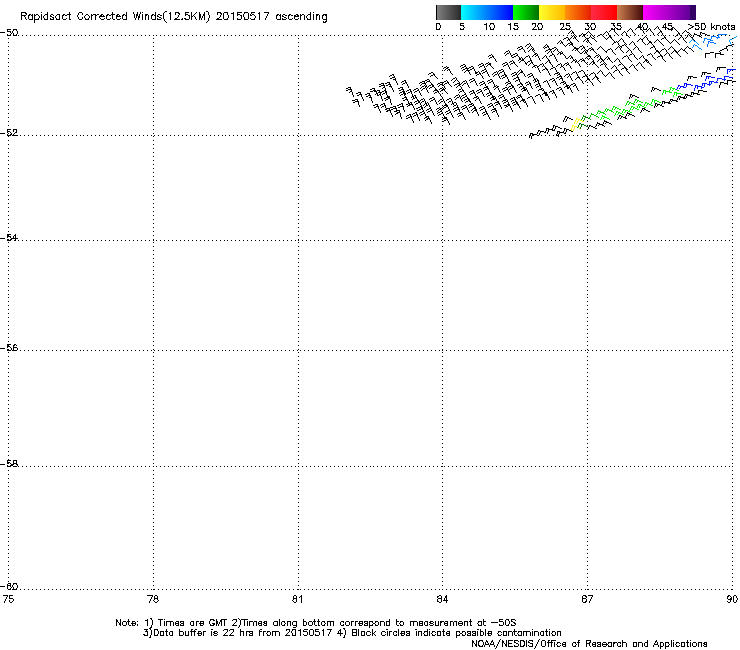Click the yellow wind barbs in the swath
The height and width of the screenshot is (650, 740).
tap(575, 124)
